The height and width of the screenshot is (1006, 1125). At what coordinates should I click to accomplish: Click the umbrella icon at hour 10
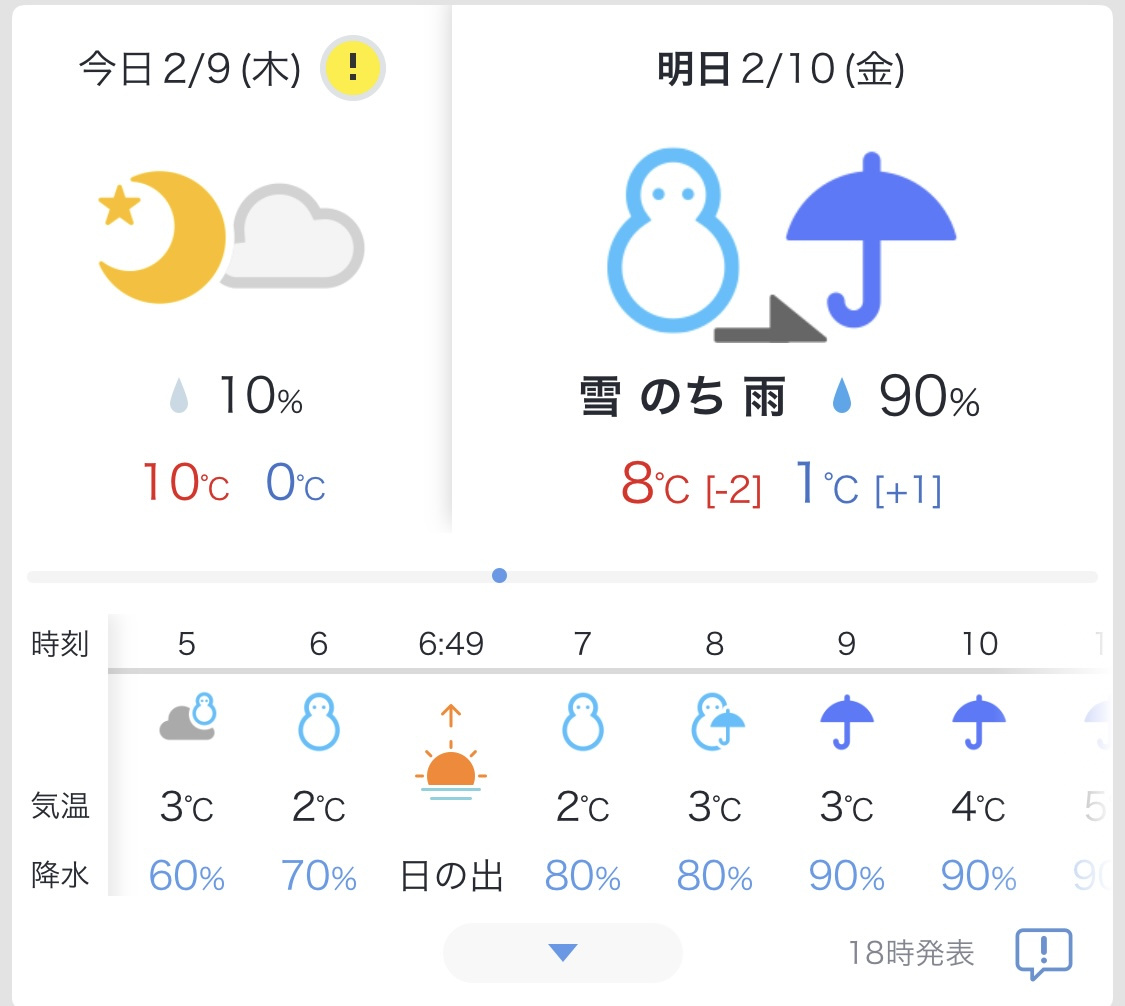[x=978, y=721]
